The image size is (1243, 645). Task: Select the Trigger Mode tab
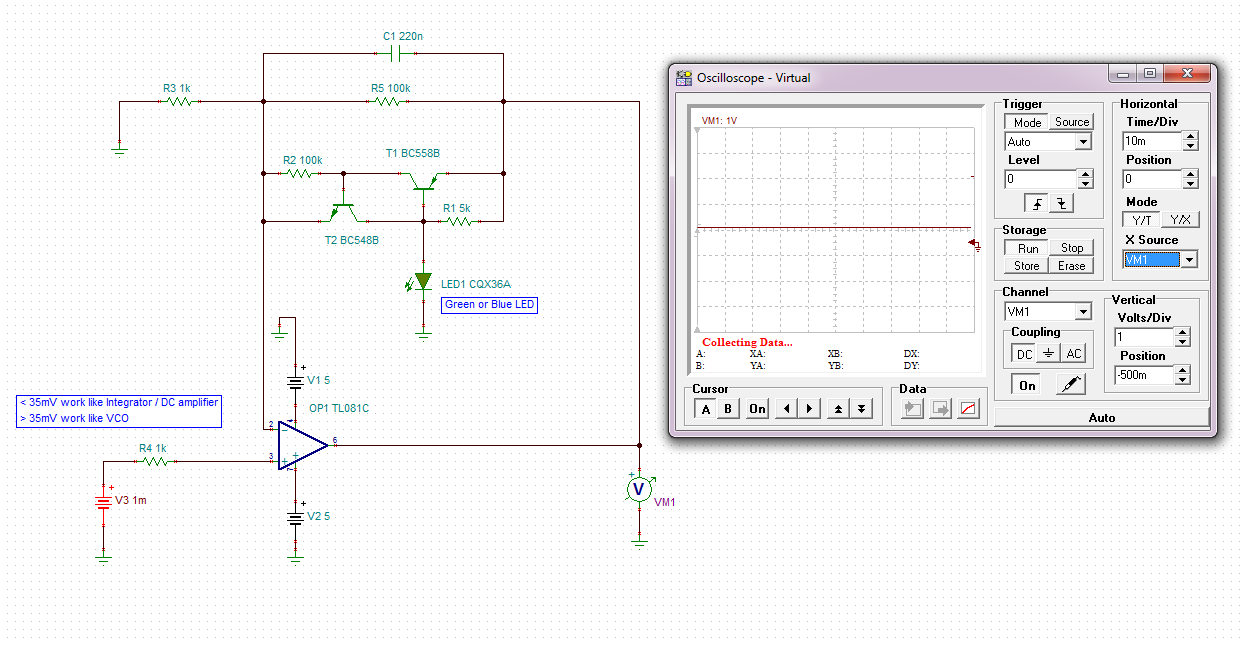pos(1027,122)
